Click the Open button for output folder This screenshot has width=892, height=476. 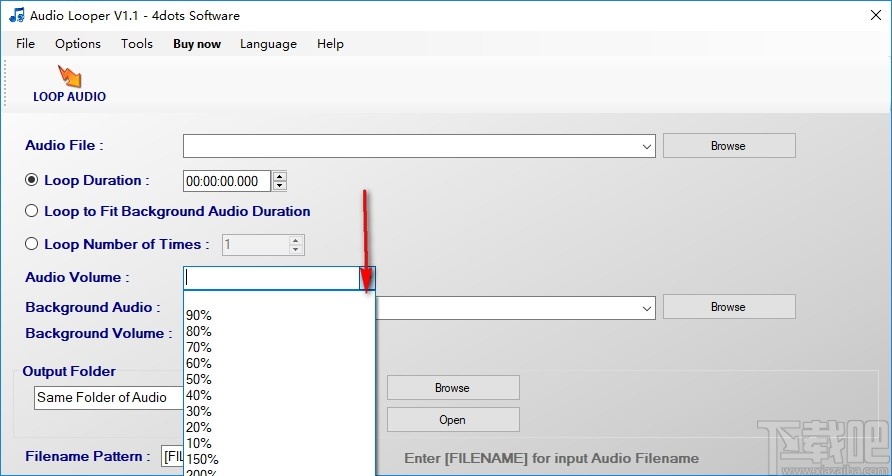pos(453,420)
